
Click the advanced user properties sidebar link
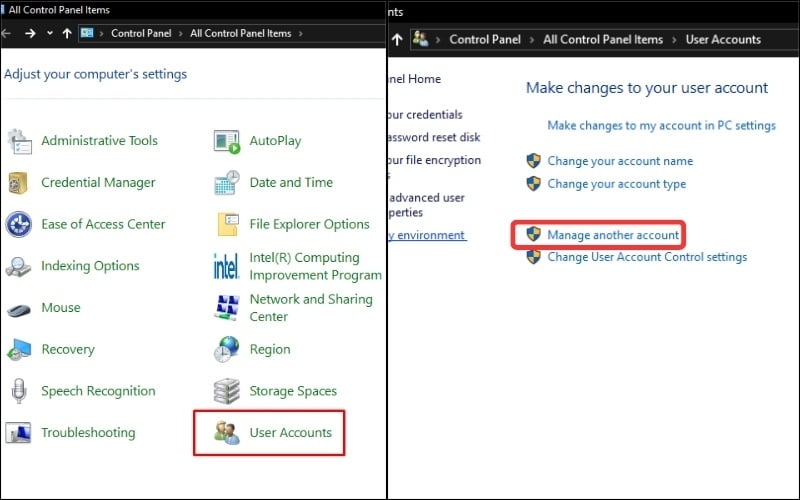coord(427,205)
